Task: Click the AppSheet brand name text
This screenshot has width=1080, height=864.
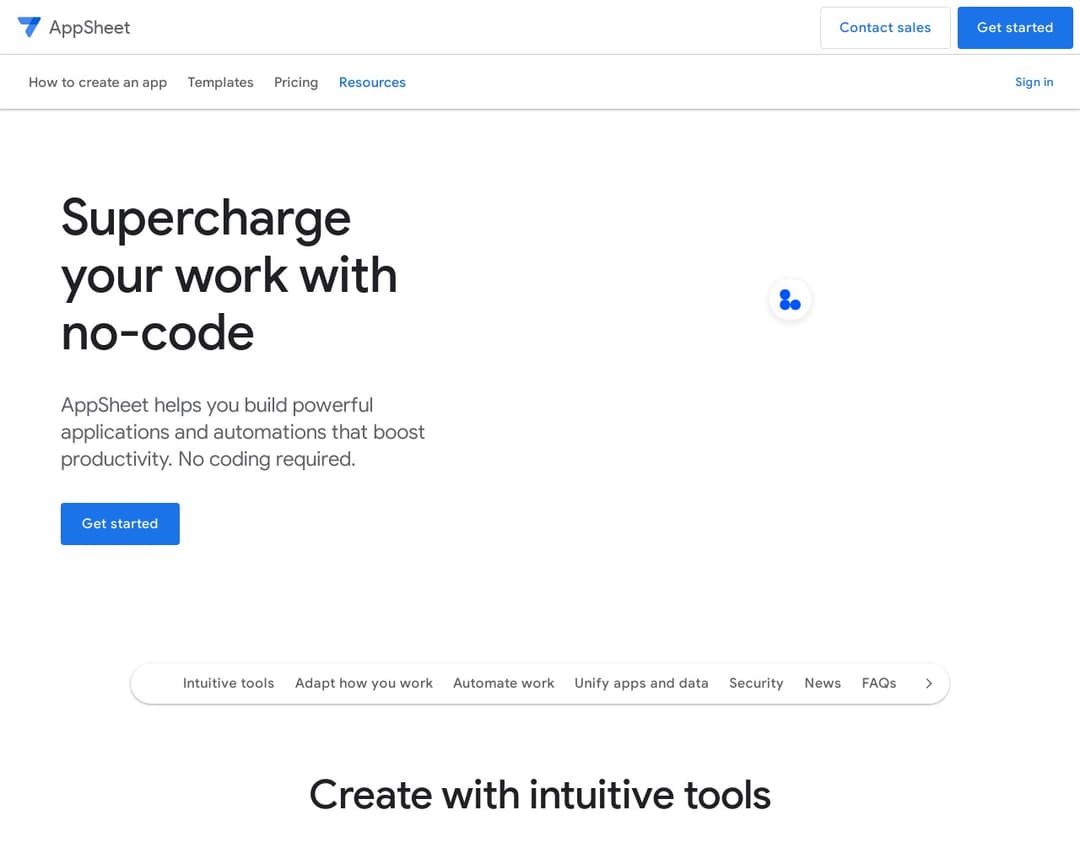Action: tap(90, 28)
